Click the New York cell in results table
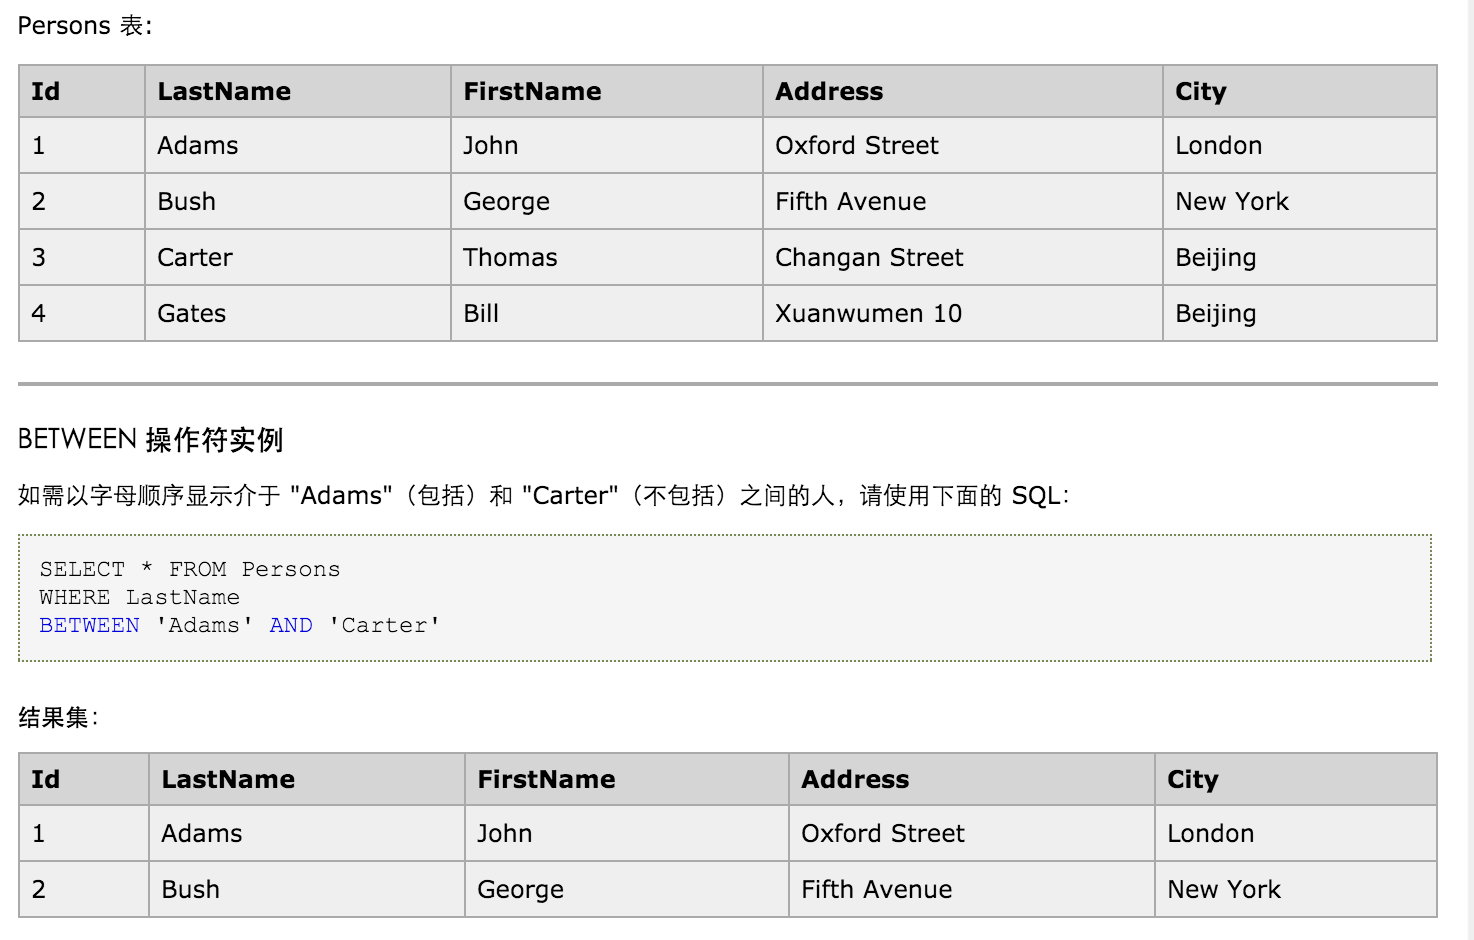This screenshot has height=940, width=1474. pos(1224,888)
